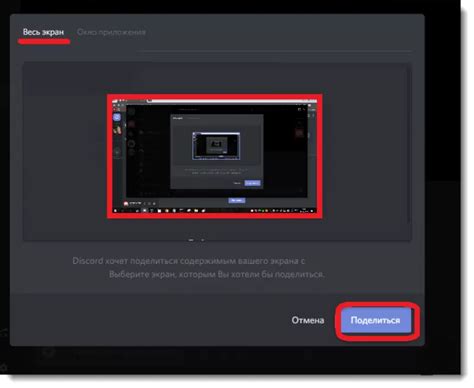Click the user avatar at preview's bottom left
The width and height of the screenshot is (474, 388).
126,203
